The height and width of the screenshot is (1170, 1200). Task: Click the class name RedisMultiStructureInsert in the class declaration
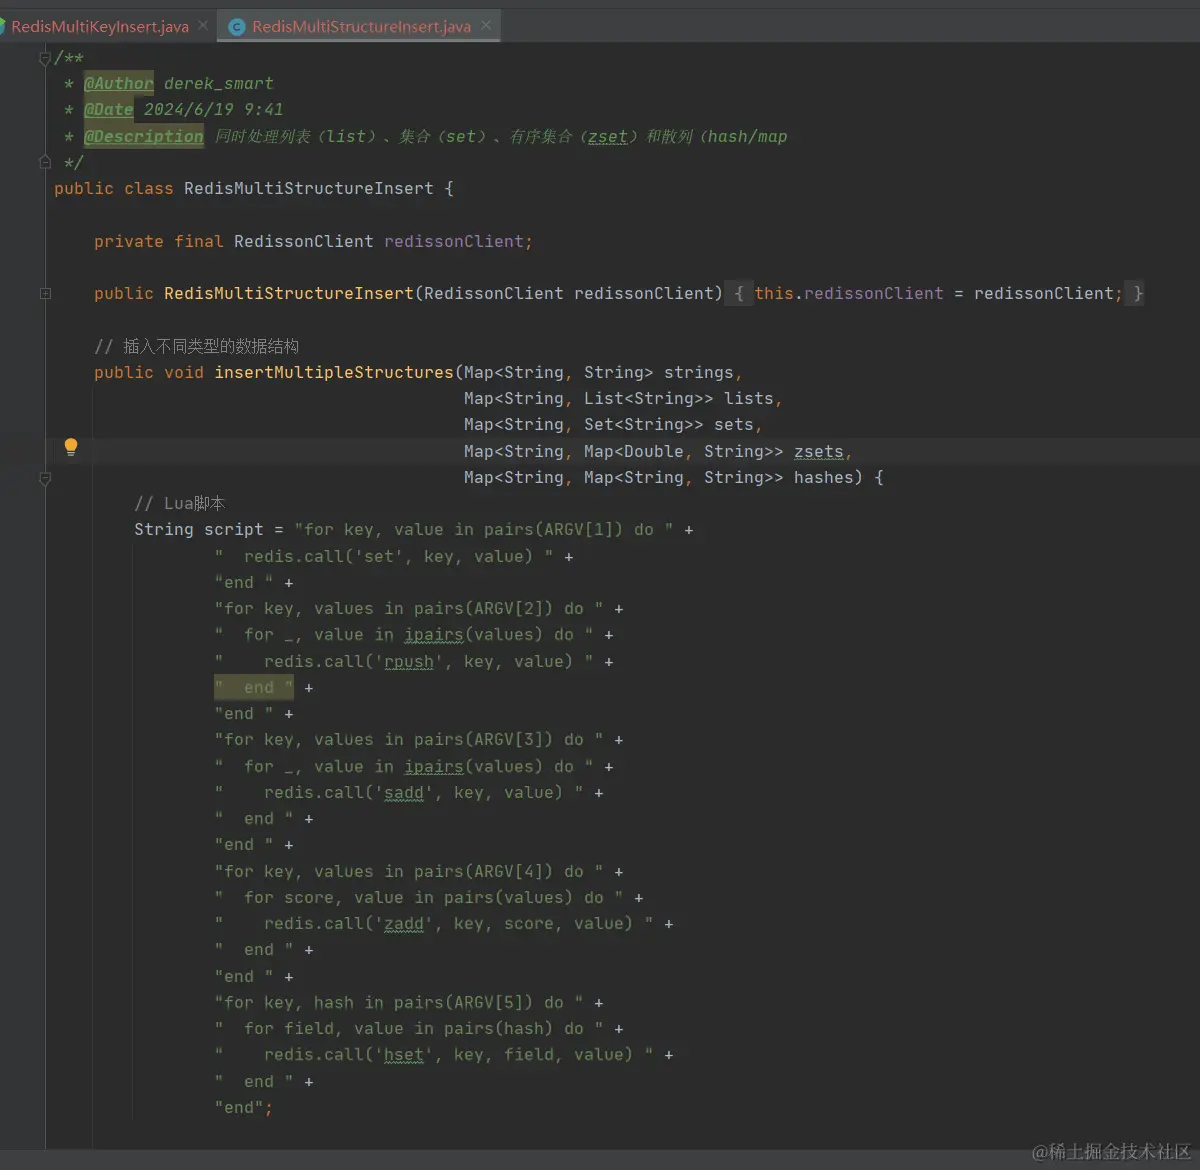[x=309, y=188]
